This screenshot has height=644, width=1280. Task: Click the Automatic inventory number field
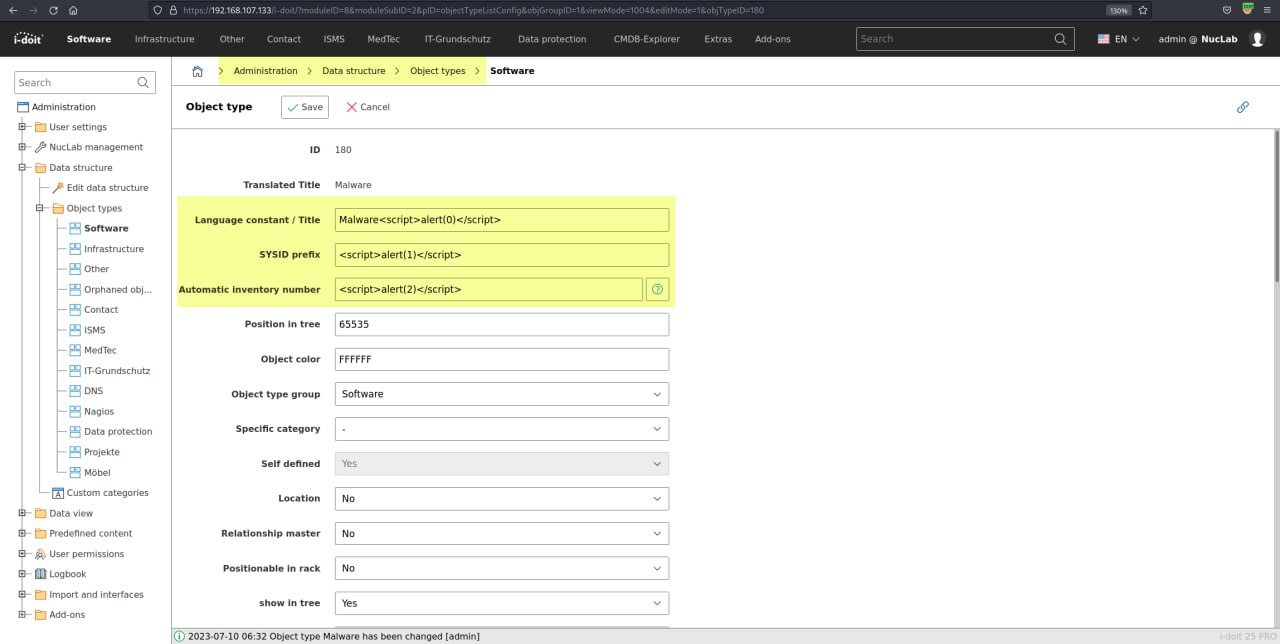click(489, 289)
